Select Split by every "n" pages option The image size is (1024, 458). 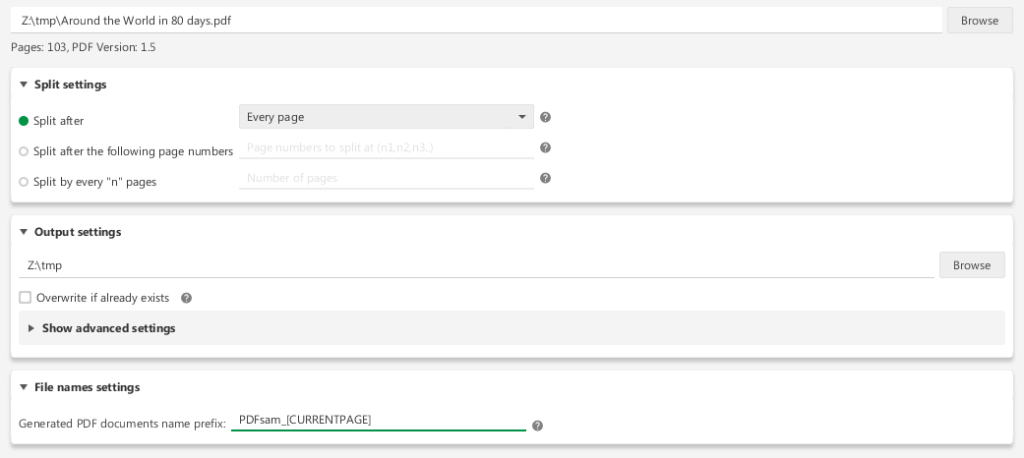click(24, 182)
